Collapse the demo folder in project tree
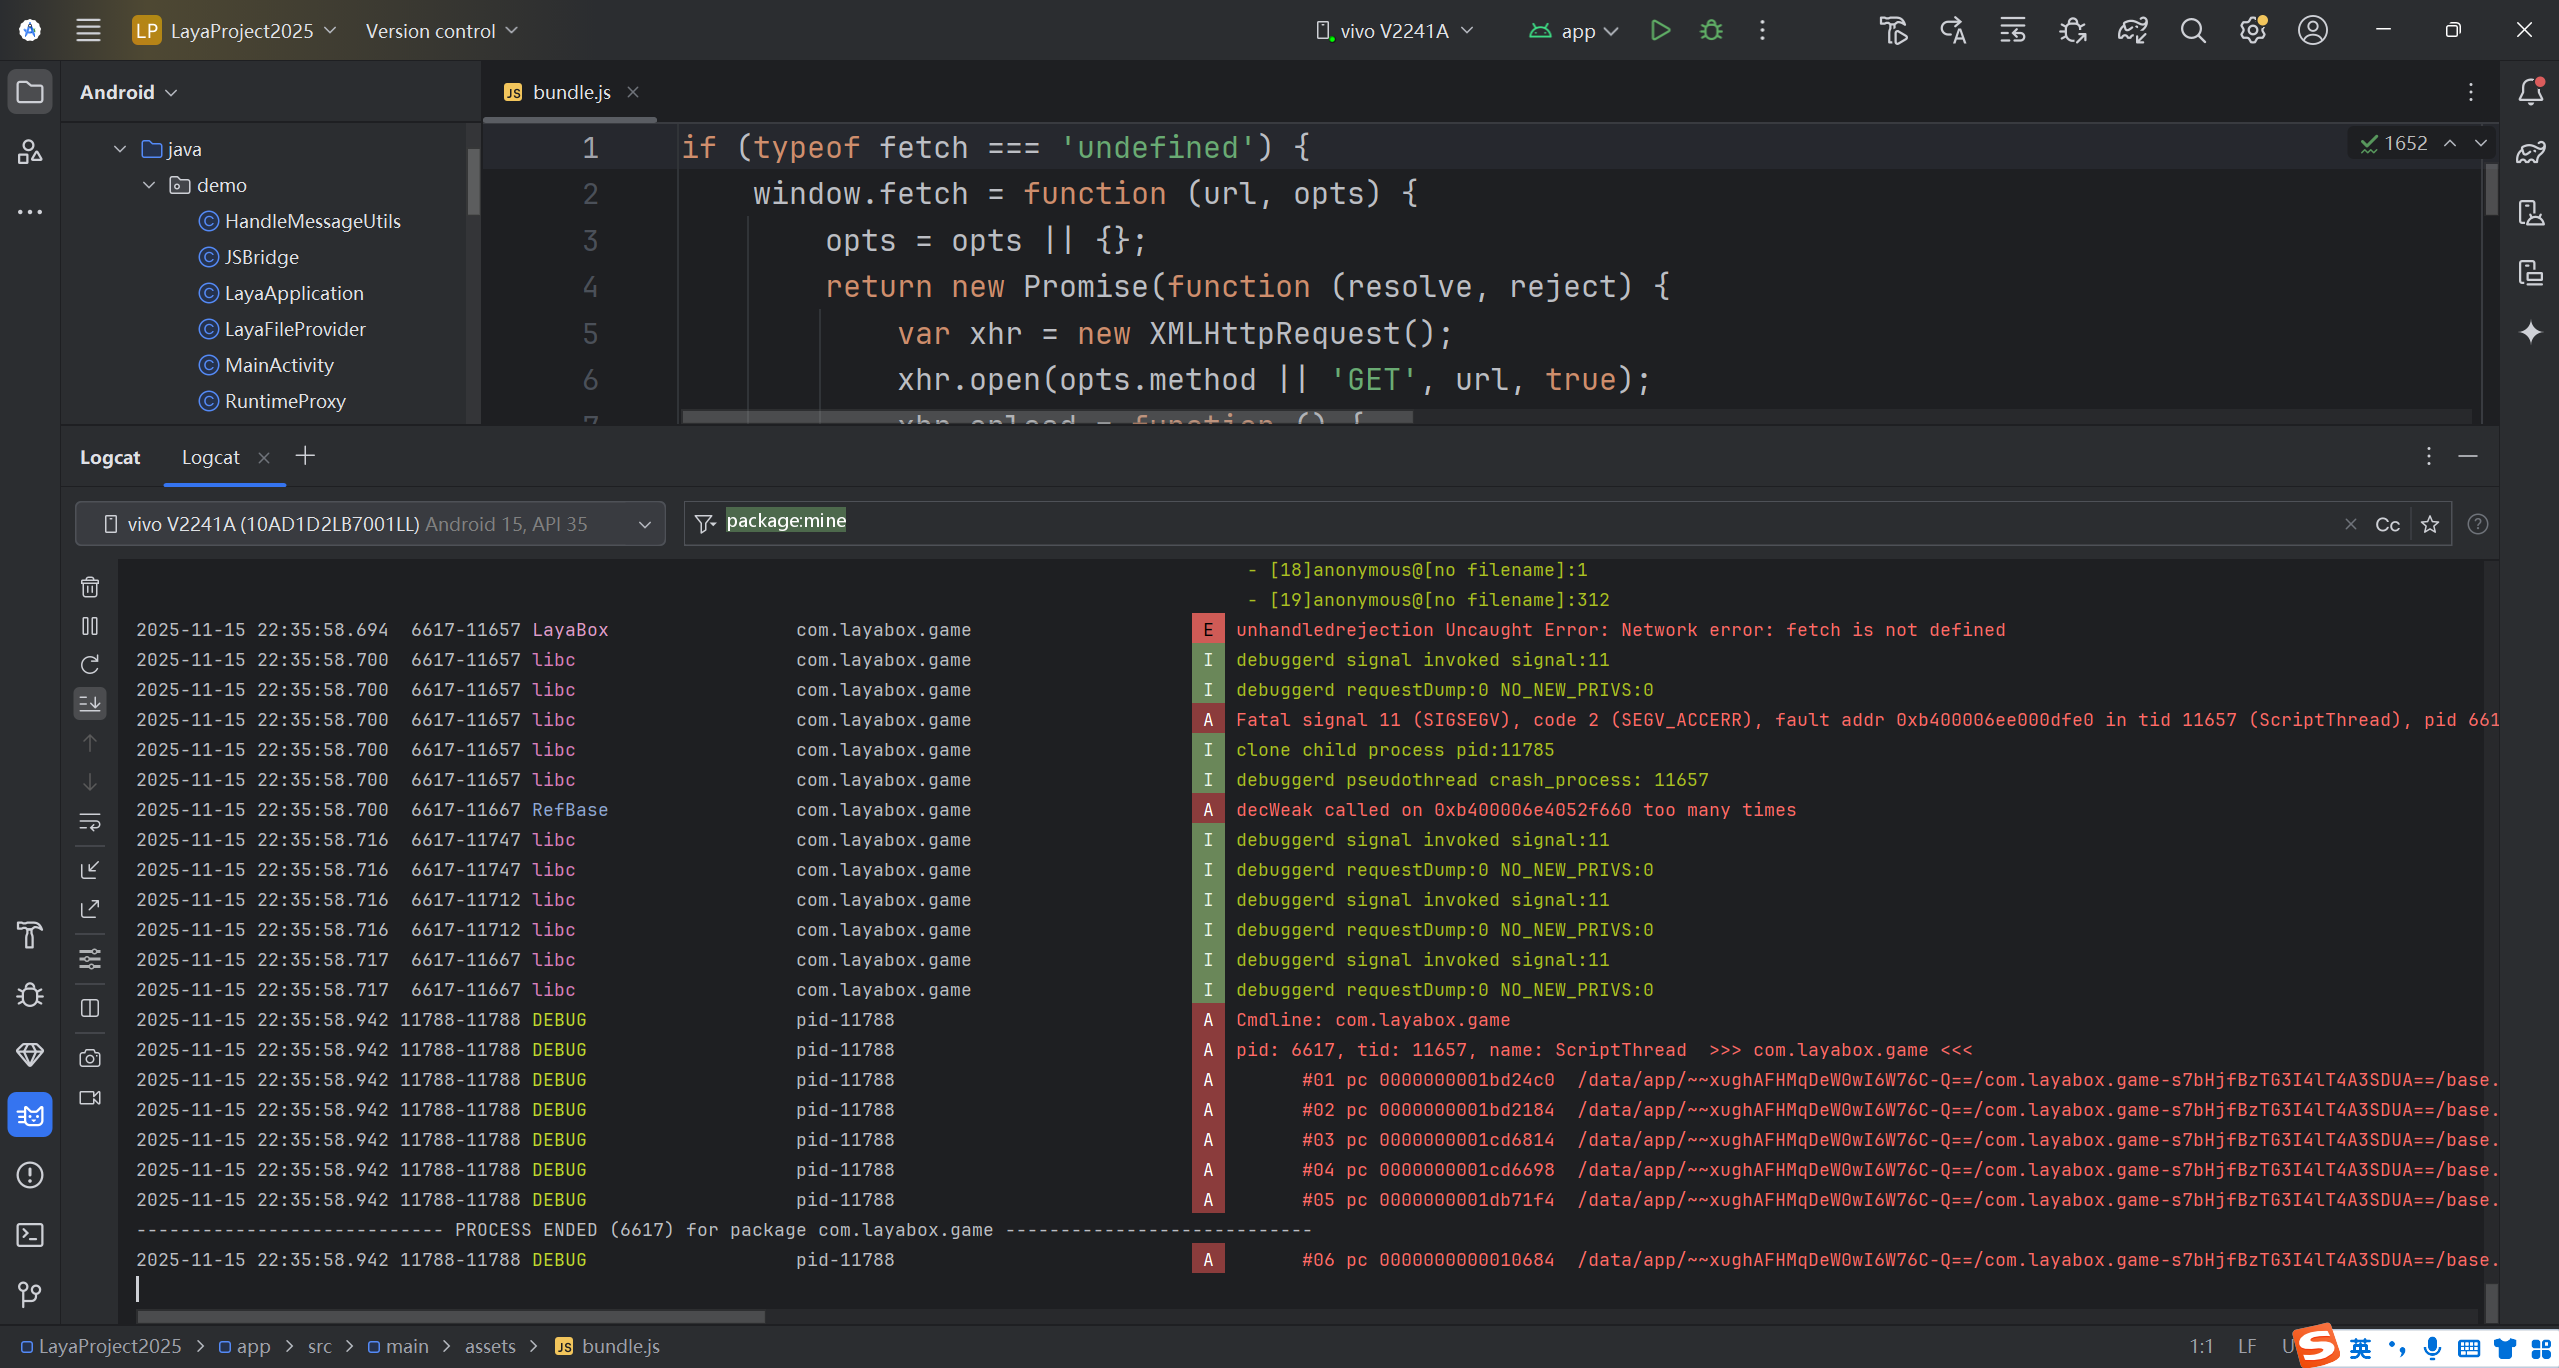 point(149,185)
